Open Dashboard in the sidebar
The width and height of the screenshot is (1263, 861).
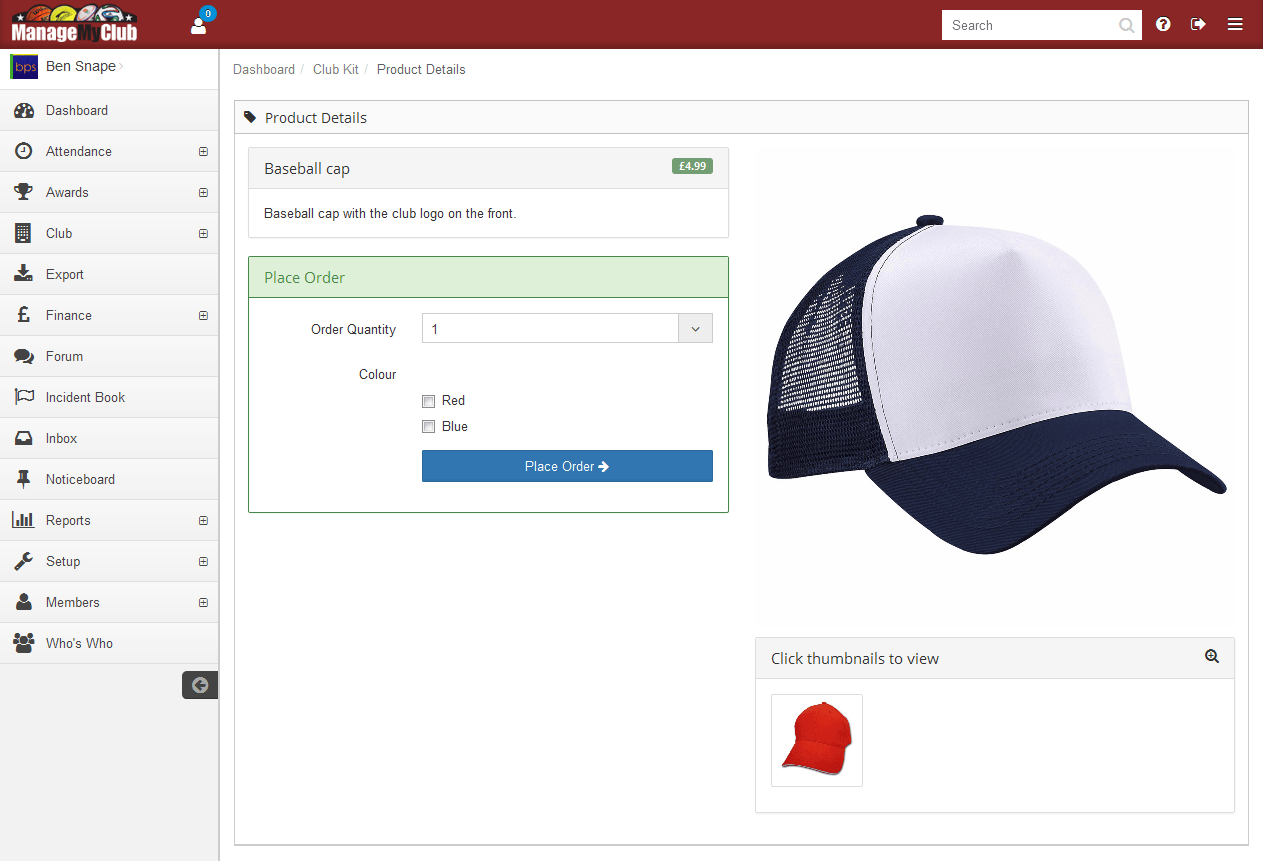point(109,110)
